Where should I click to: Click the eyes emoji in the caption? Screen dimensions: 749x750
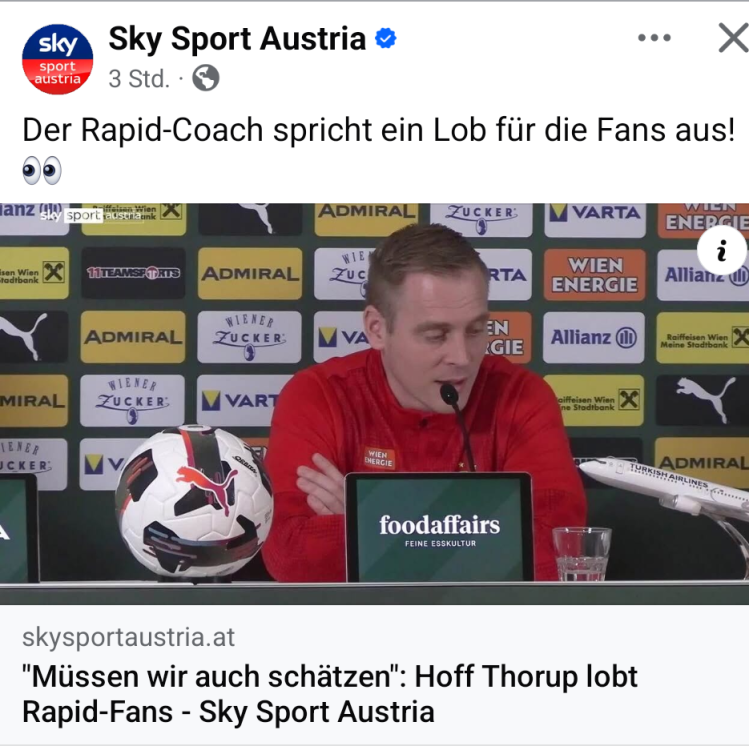42,170
